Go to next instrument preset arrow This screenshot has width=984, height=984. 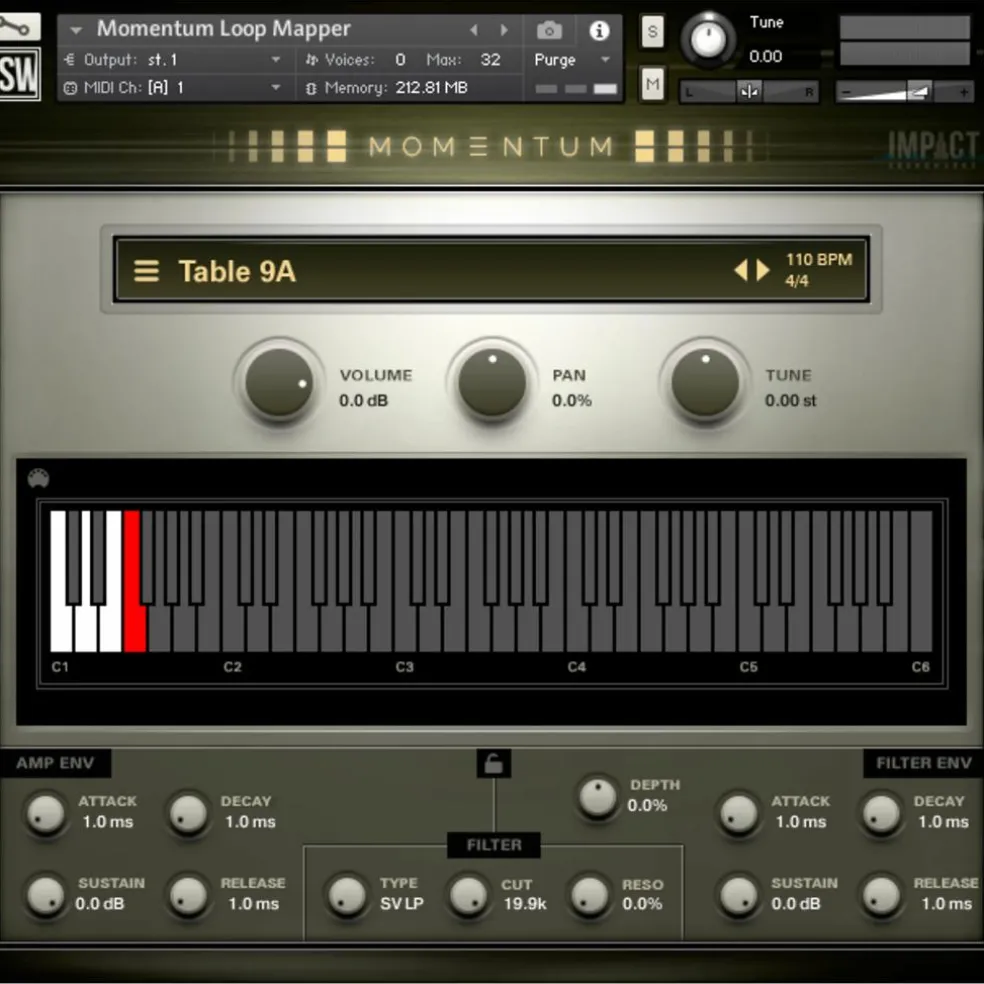pos(503,29)
